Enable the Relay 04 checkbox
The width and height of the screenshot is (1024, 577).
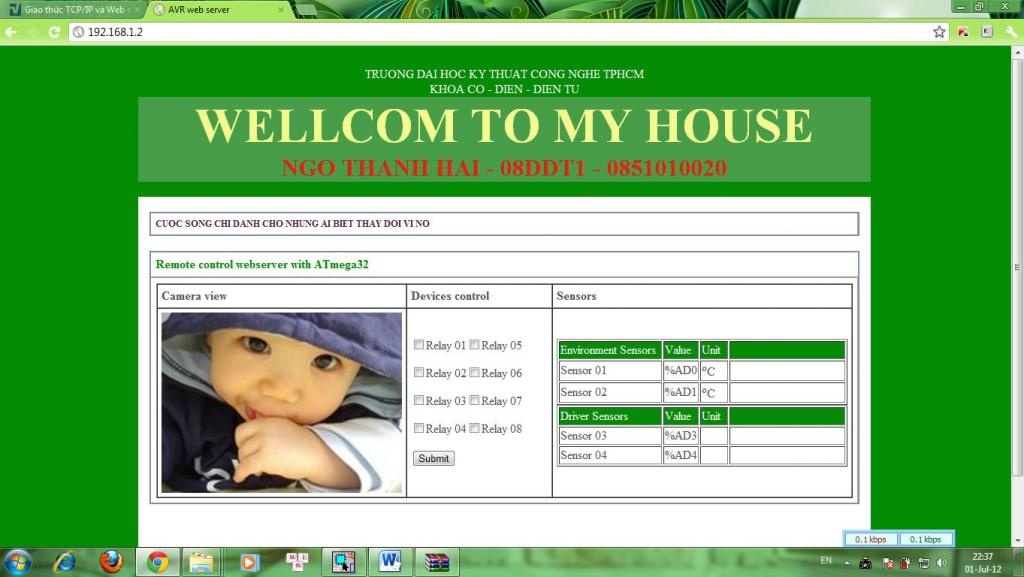[x=419, y=428]
